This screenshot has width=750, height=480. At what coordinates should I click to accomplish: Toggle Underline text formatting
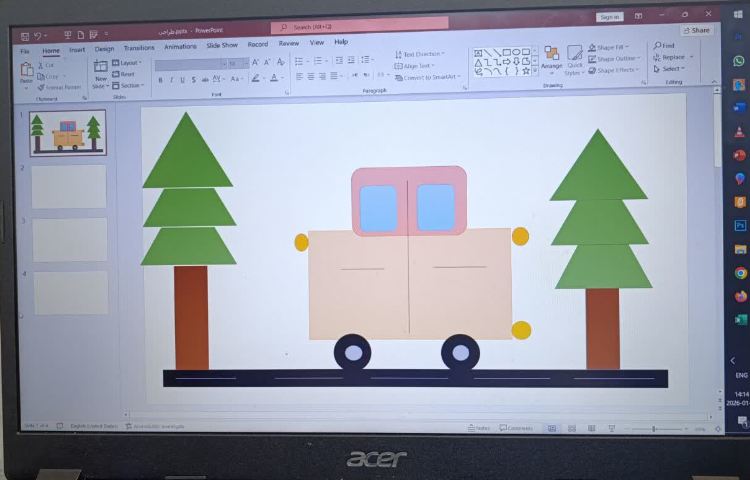click(182, 79)
